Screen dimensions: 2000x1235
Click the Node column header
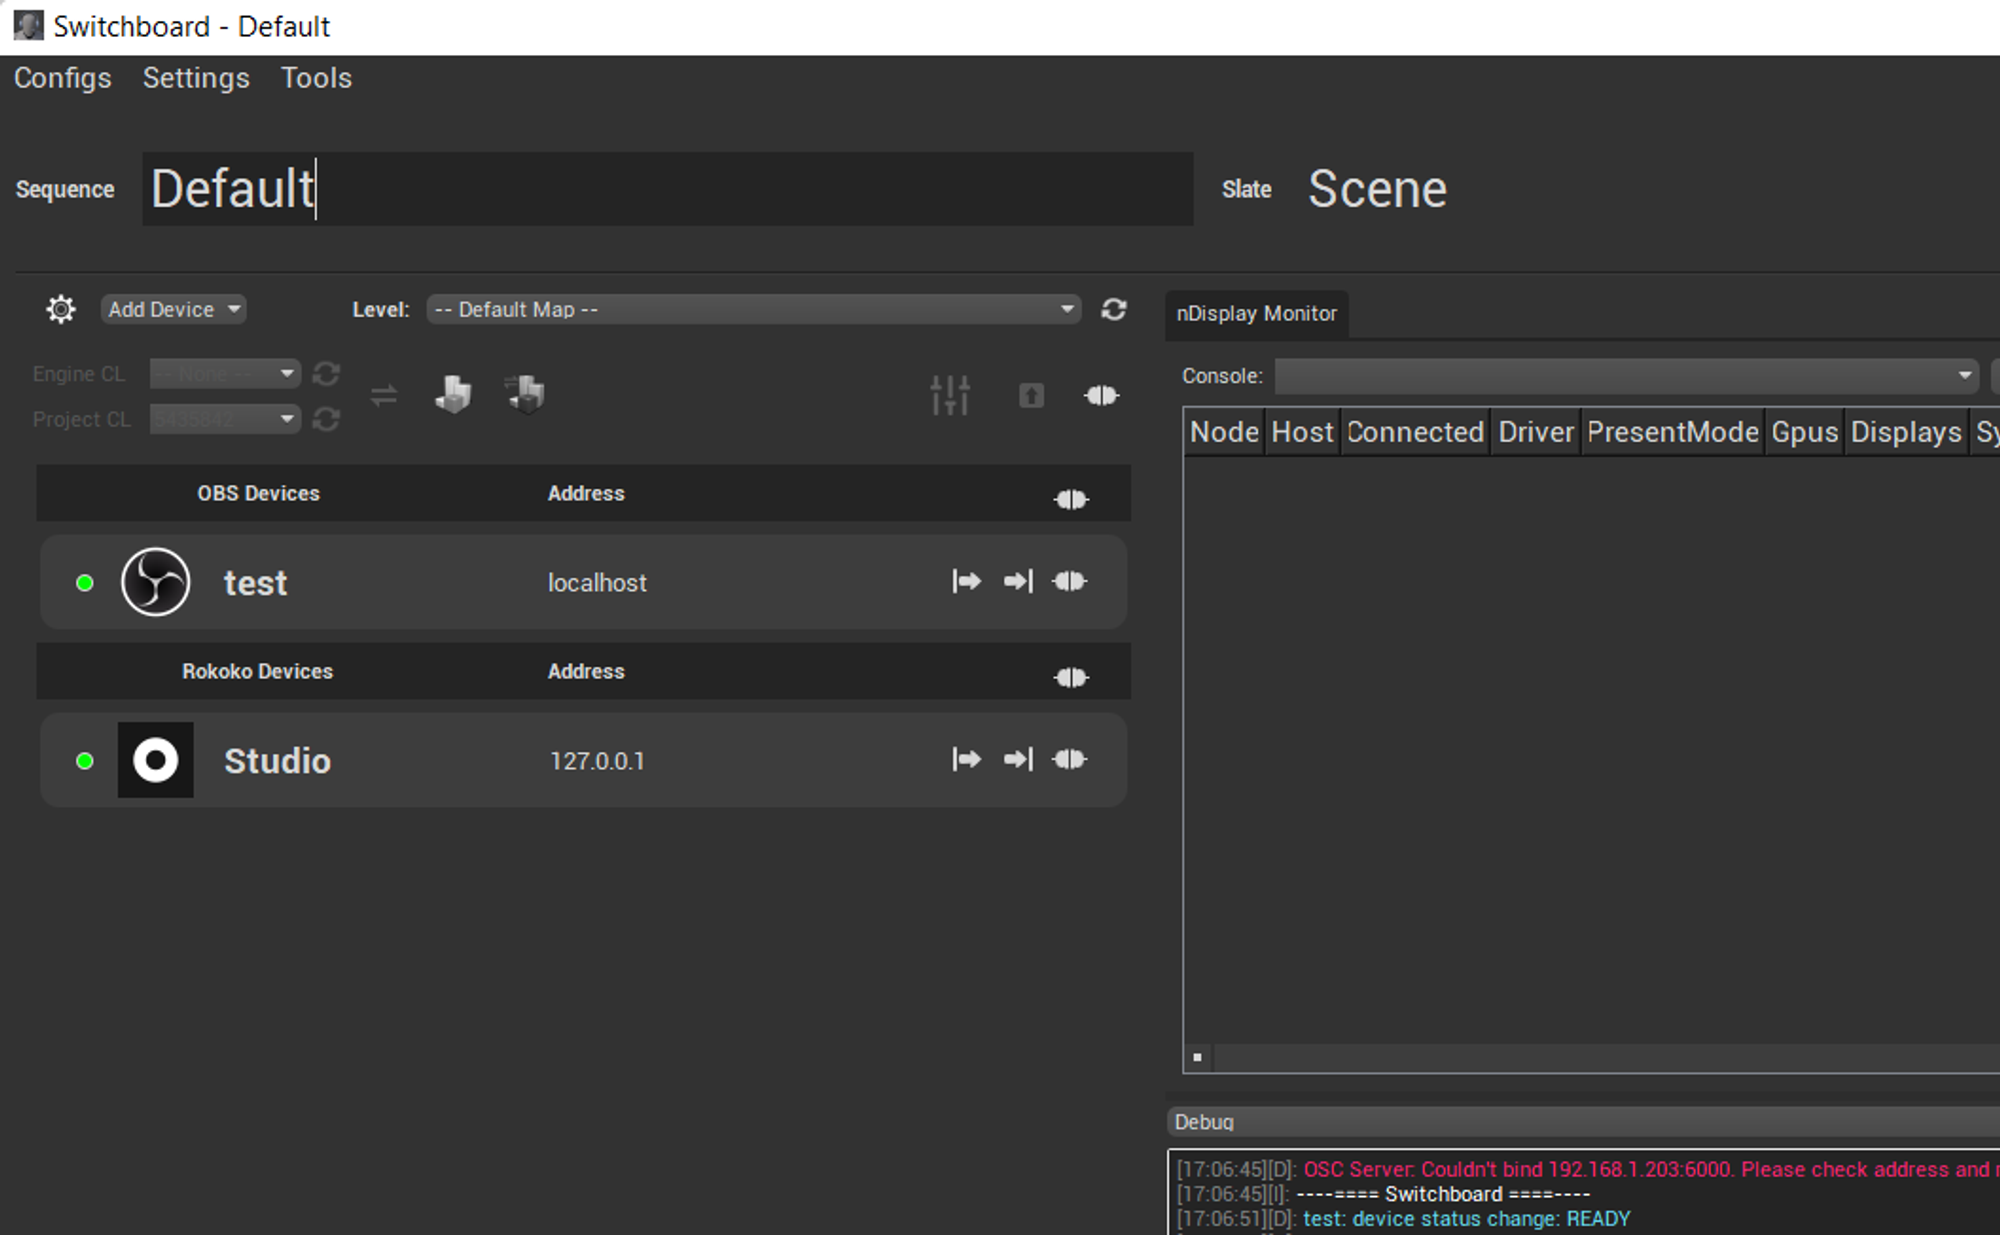1224,432
